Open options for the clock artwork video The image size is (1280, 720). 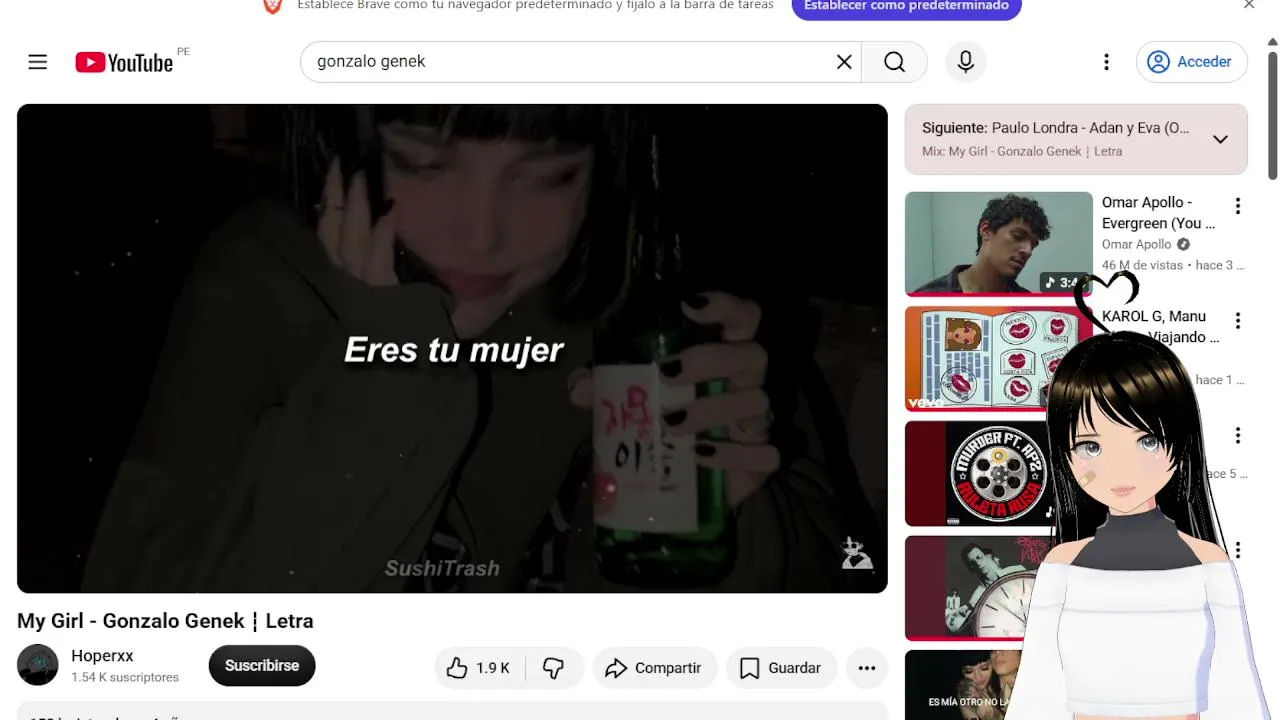point(1238,550)
